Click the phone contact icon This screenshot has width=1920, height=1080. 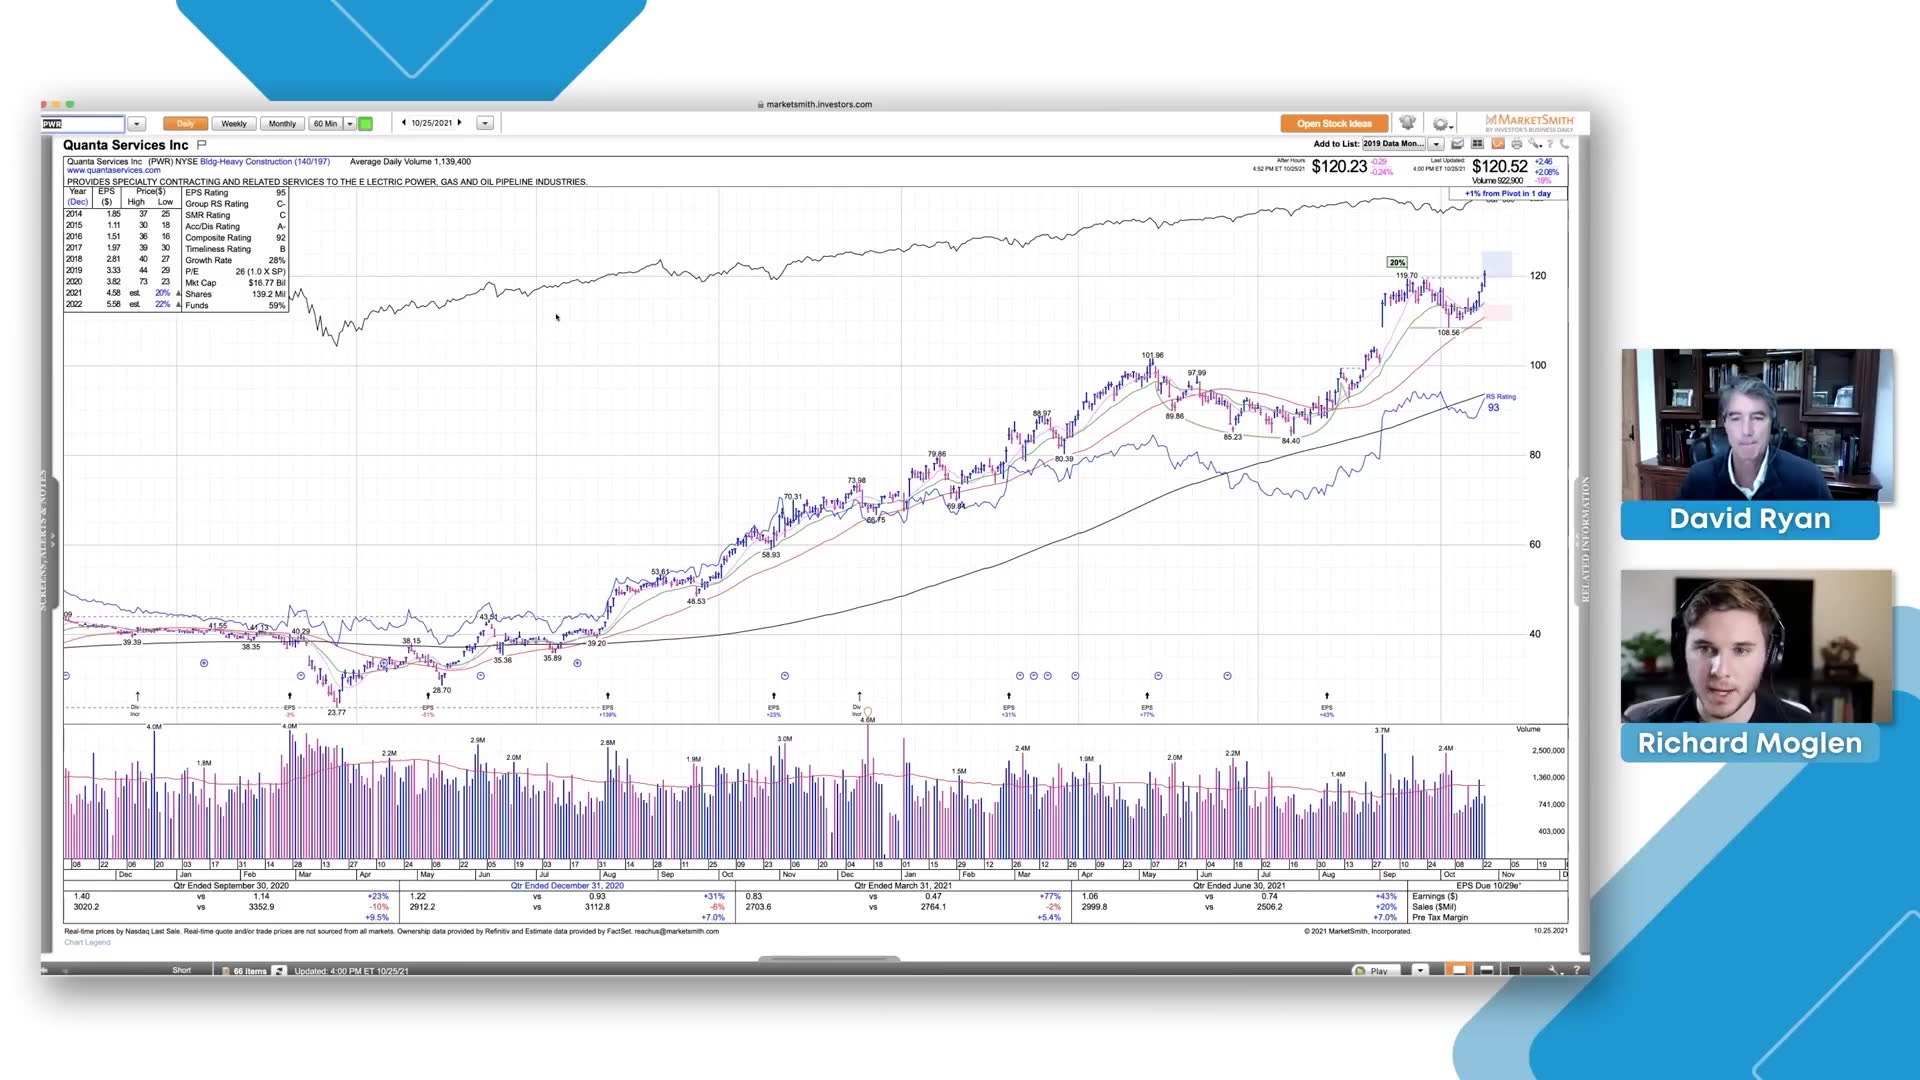click(x=1565, y=144)
